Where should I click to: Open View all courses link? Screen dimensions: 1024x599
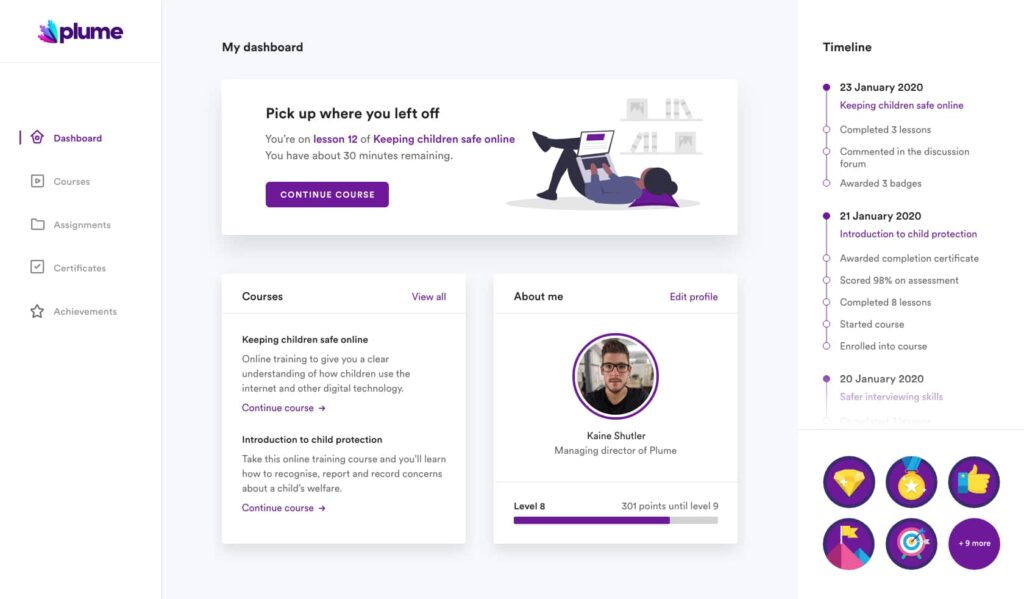point(428,297)
